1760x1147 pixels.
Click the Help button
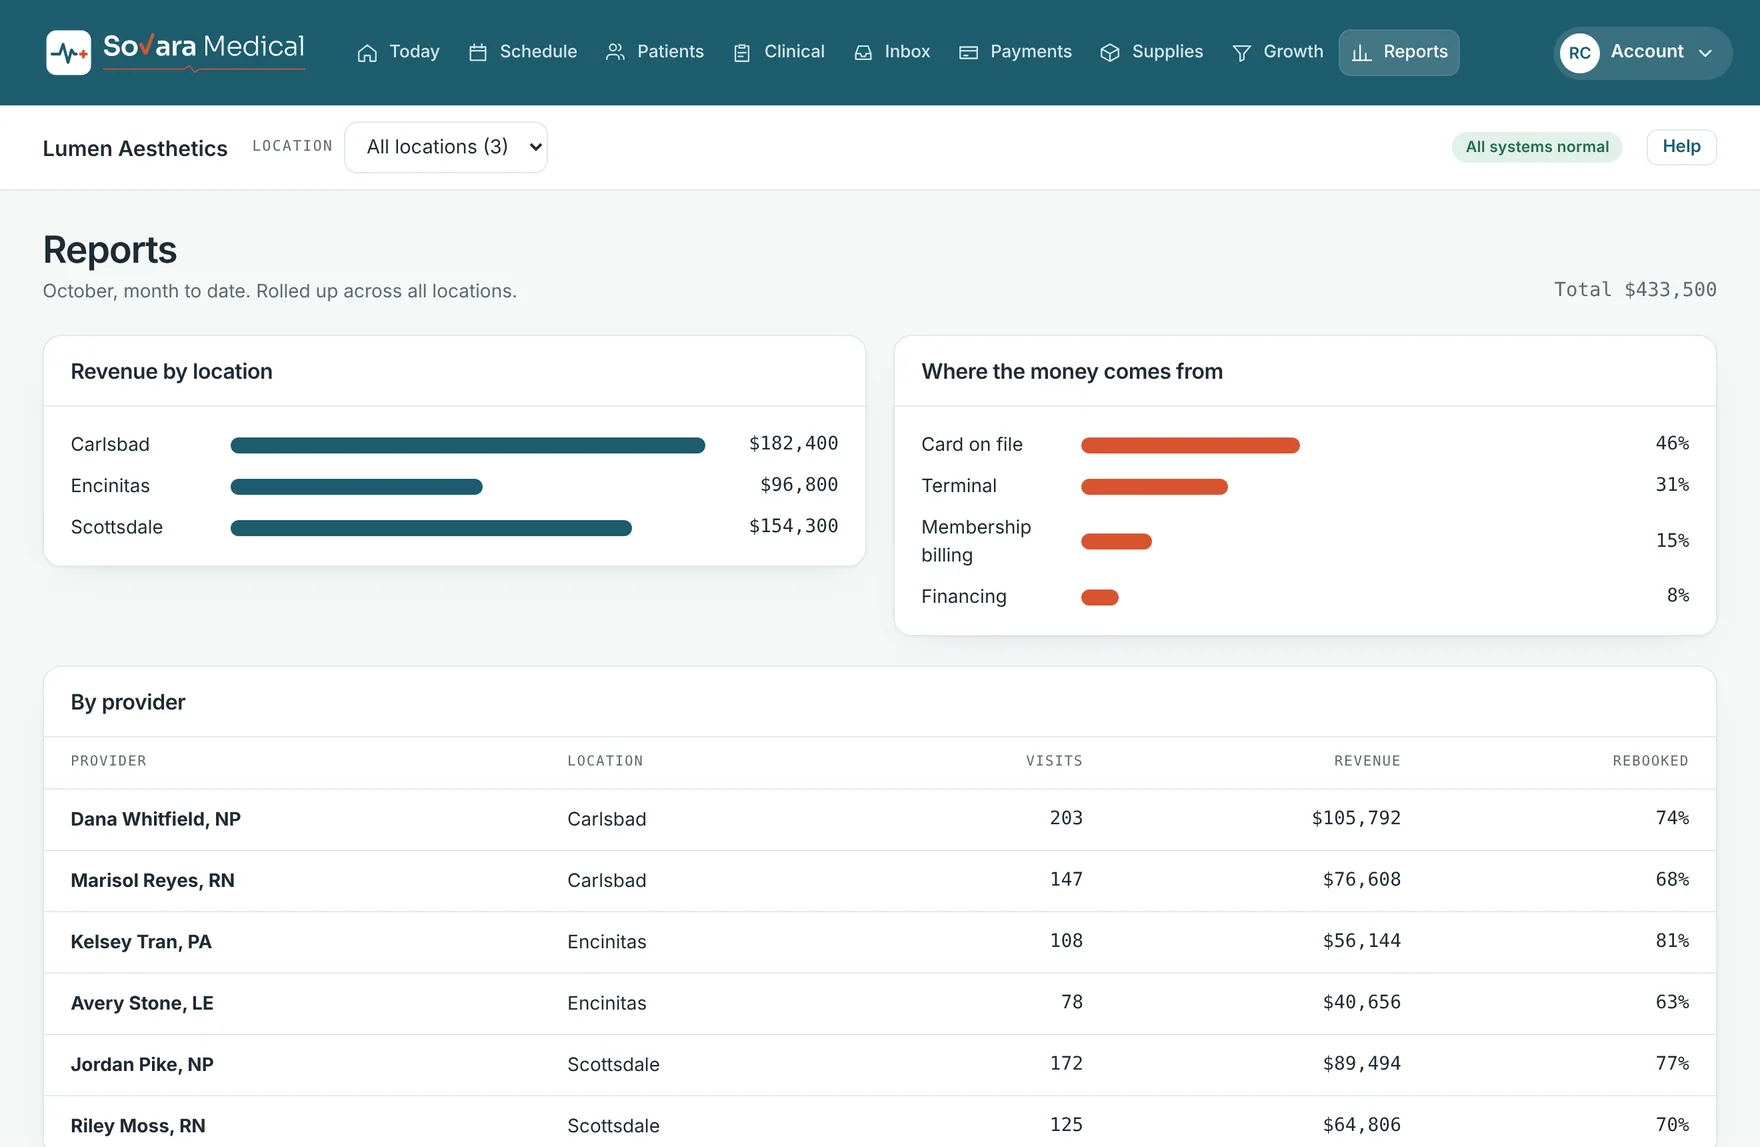pyautogui.click(x=1681, y=147)
